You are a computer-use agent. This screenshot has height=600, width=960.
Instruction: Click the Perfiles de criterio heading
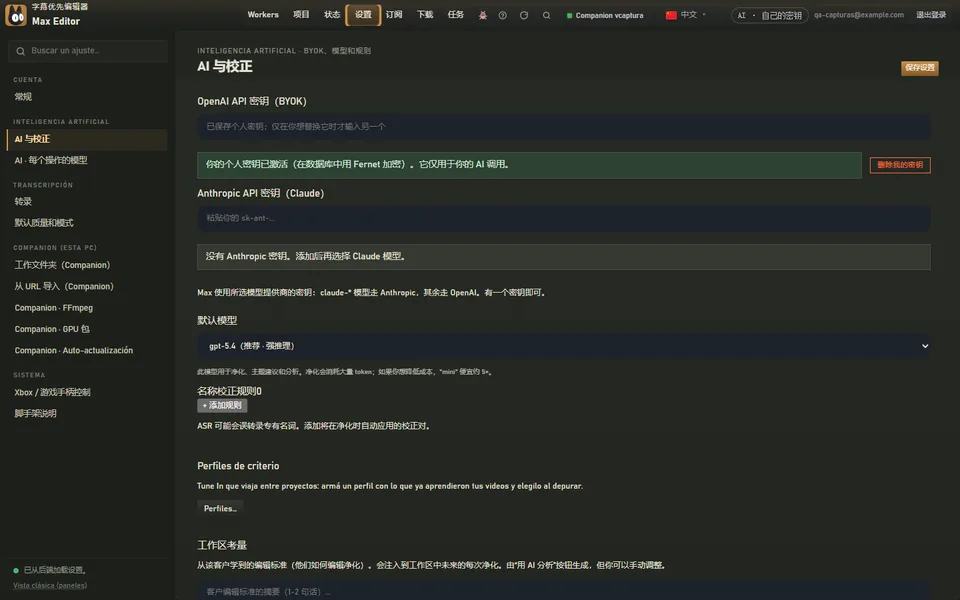click(x=238, y=466)
